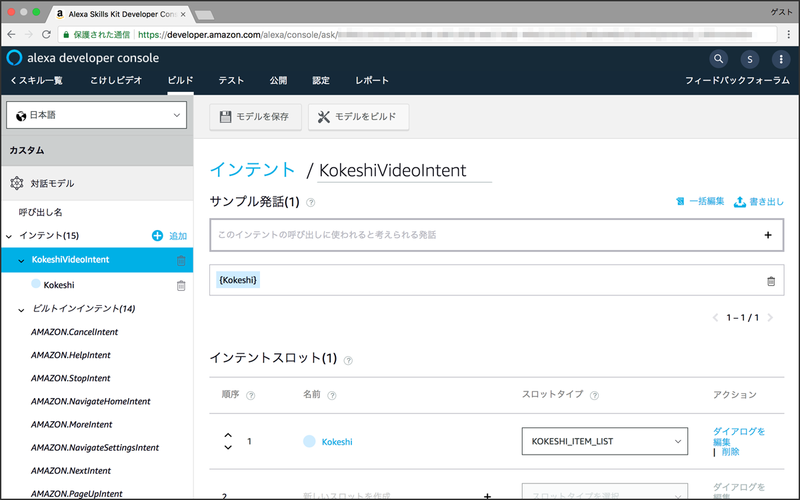Select AMAZON.MoreIntent
This screenshot has width=800, height=500.
coord(71,424)
